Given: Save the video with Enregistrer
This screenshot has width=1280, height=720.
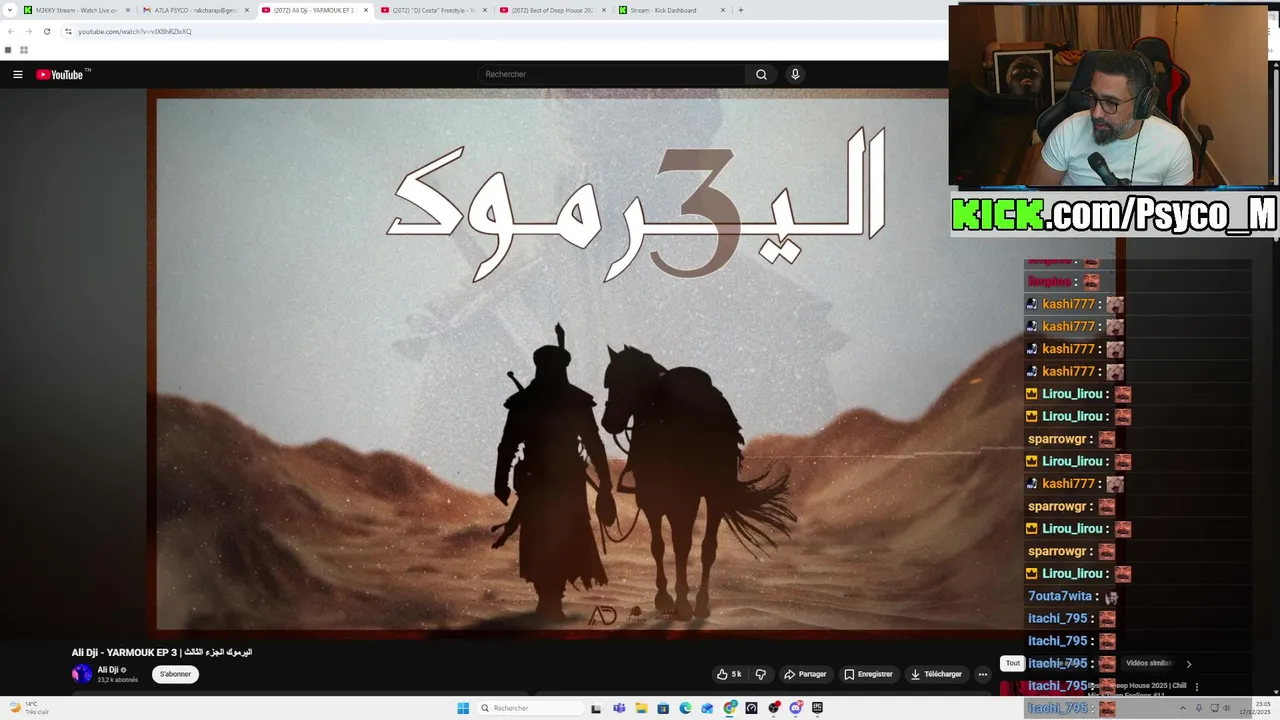Looking at the screenshot, I should point(868,674).
